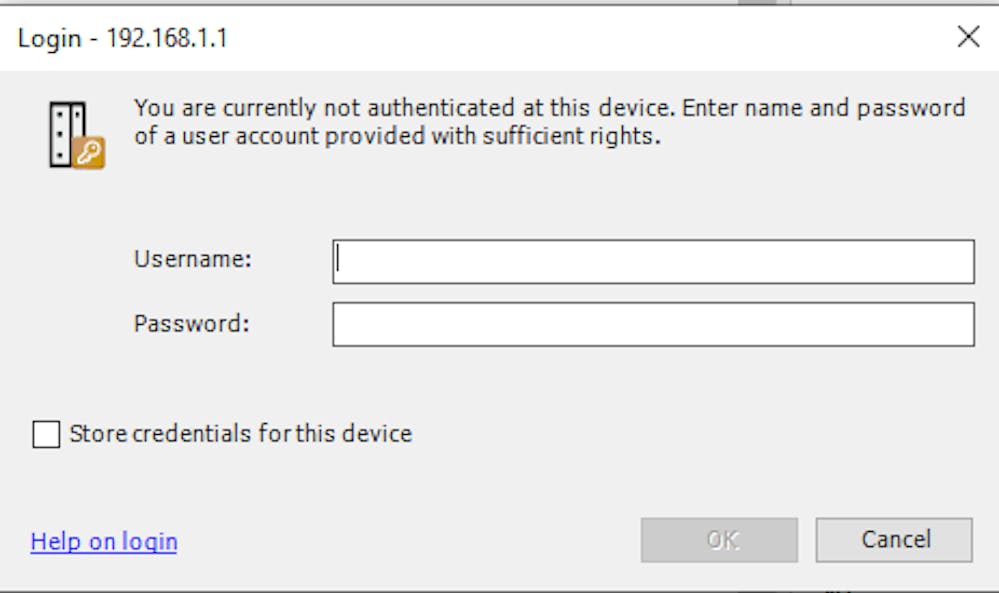Click the 'Login - 192.168.1.1' title text
Viewport: 999px width, 593px height.
pyautogui.click(x=122, y=38)
